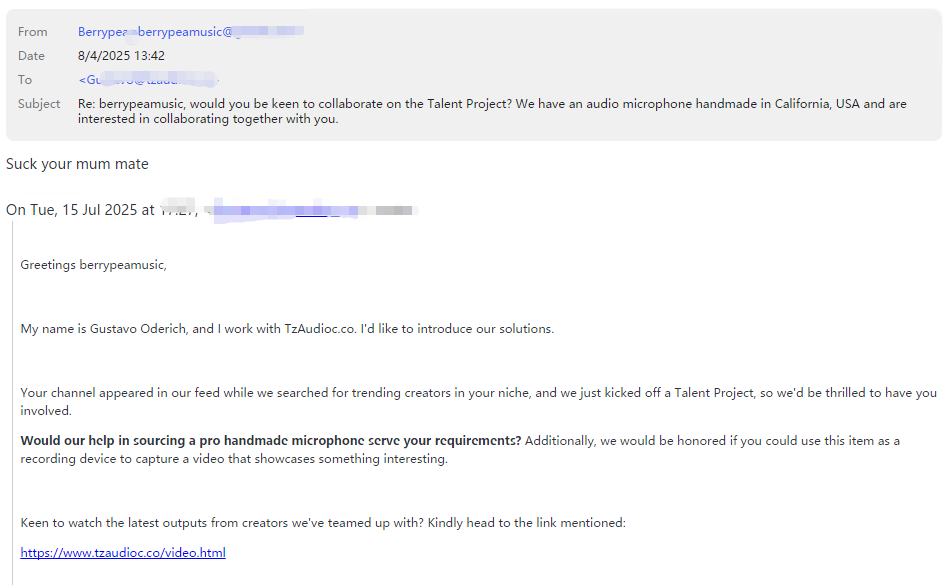Click the 'Your channel appeared in our feed' paragraph
Image resolution: width=951 pixels, height=585 pixels.
point(479,401)
